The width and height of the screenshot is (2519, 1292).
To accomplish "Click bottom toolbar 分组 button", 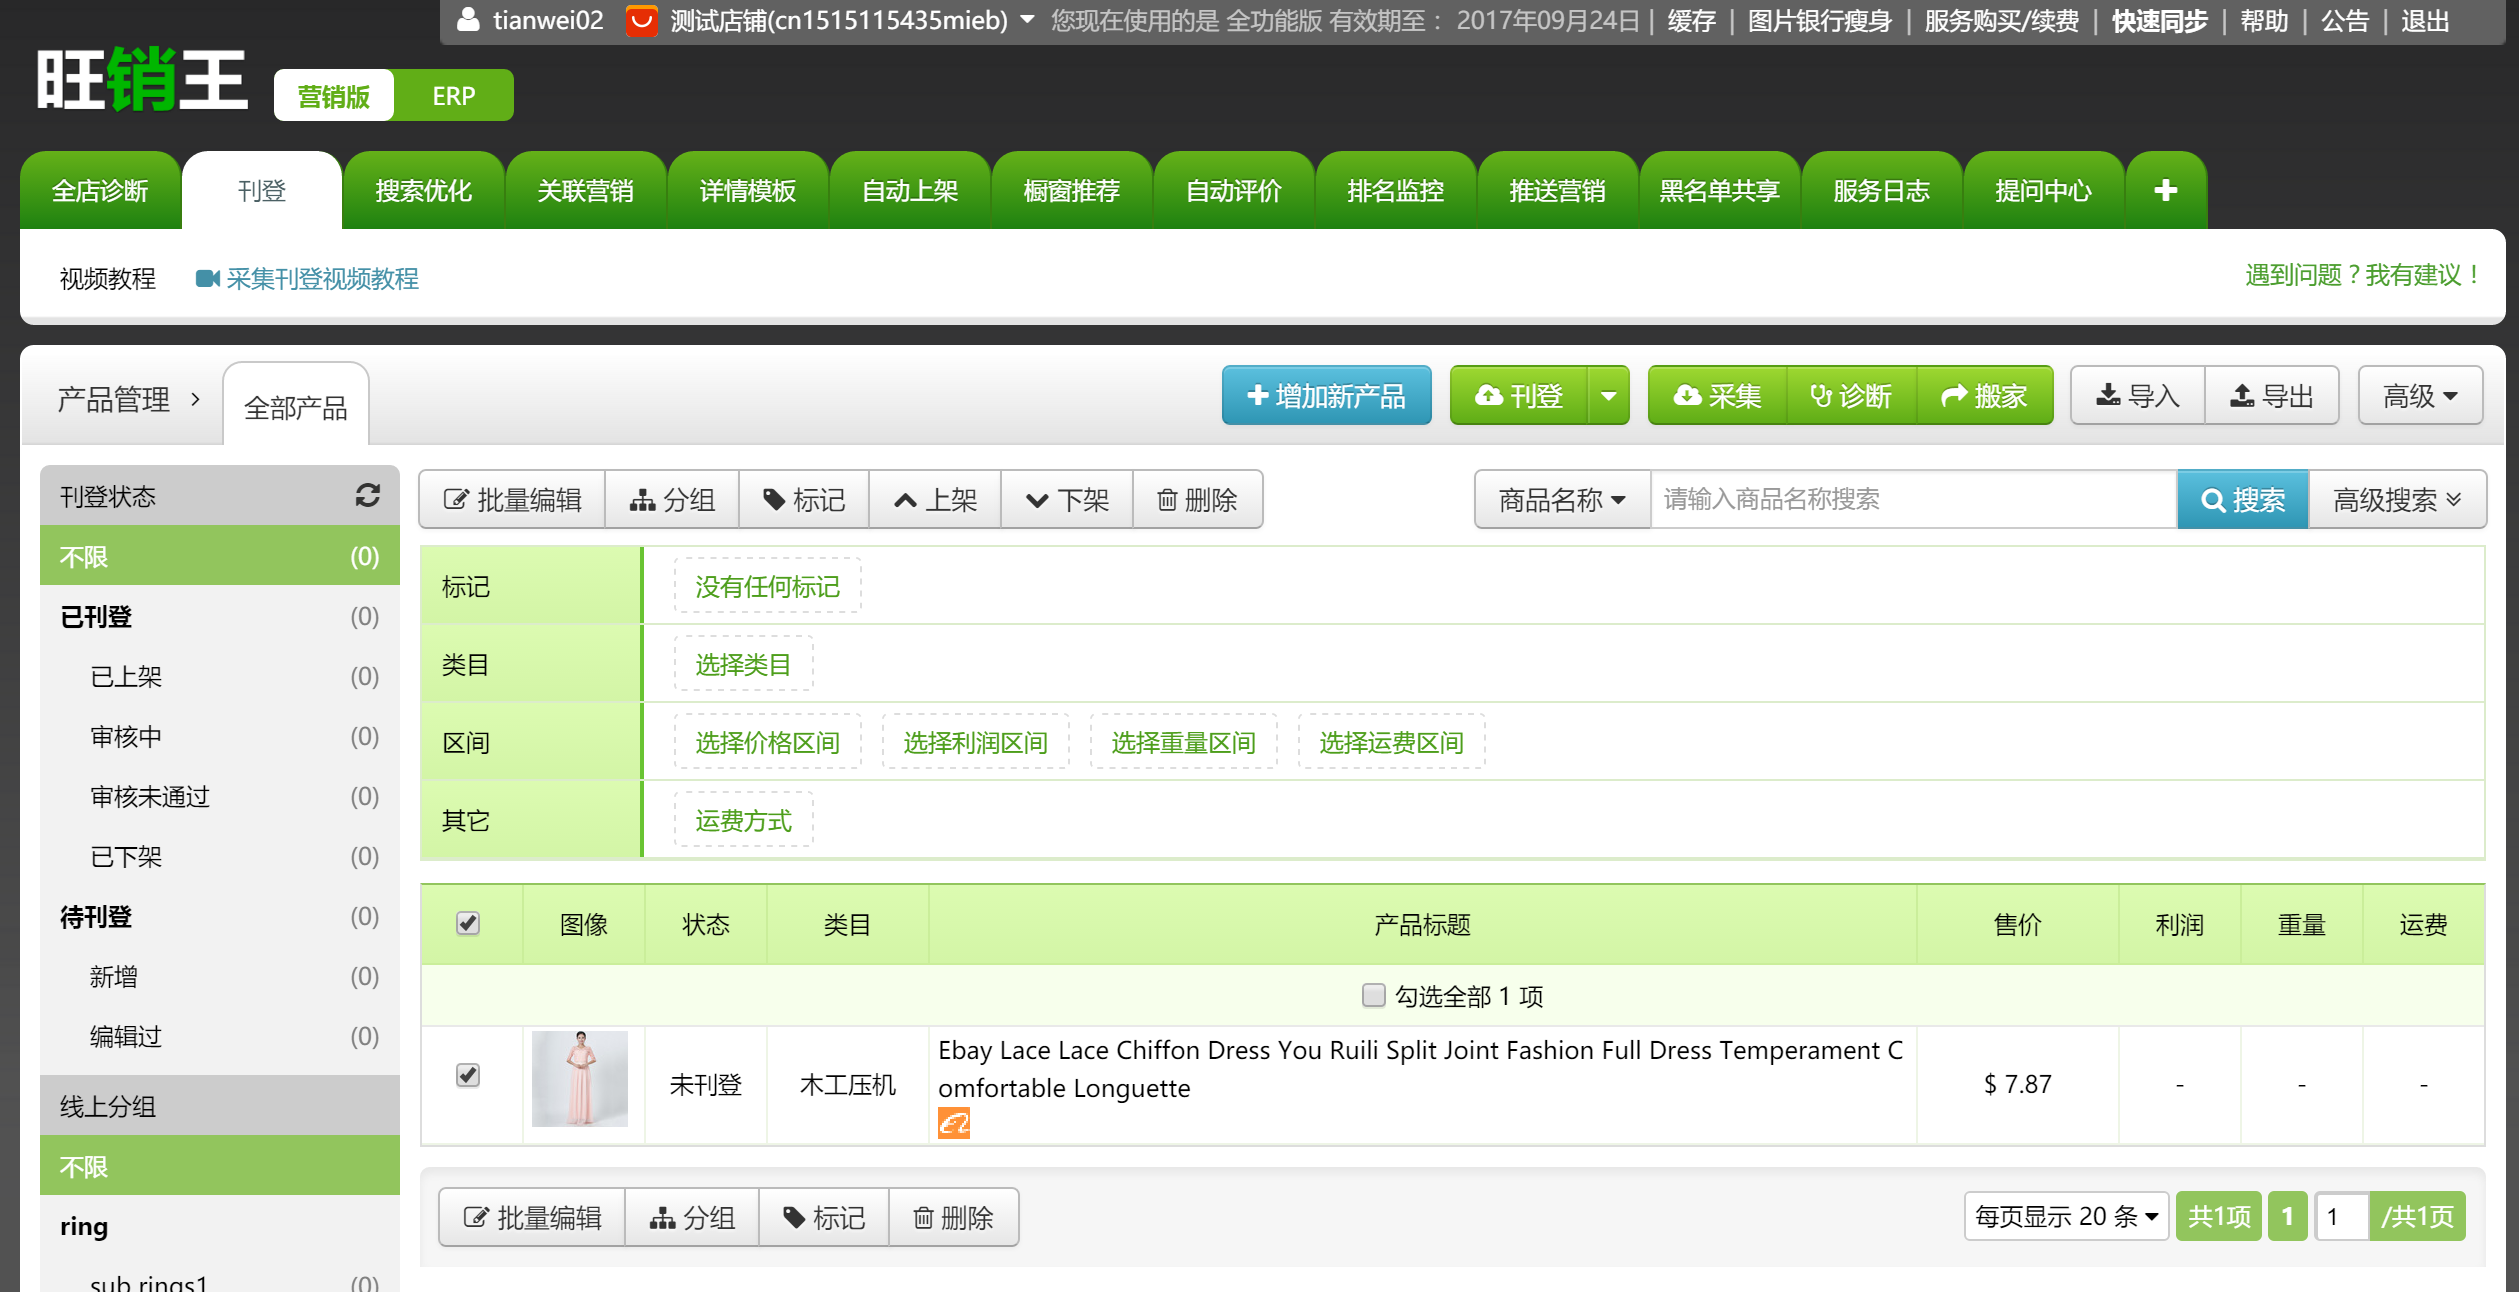I will tap(692, 1217).
